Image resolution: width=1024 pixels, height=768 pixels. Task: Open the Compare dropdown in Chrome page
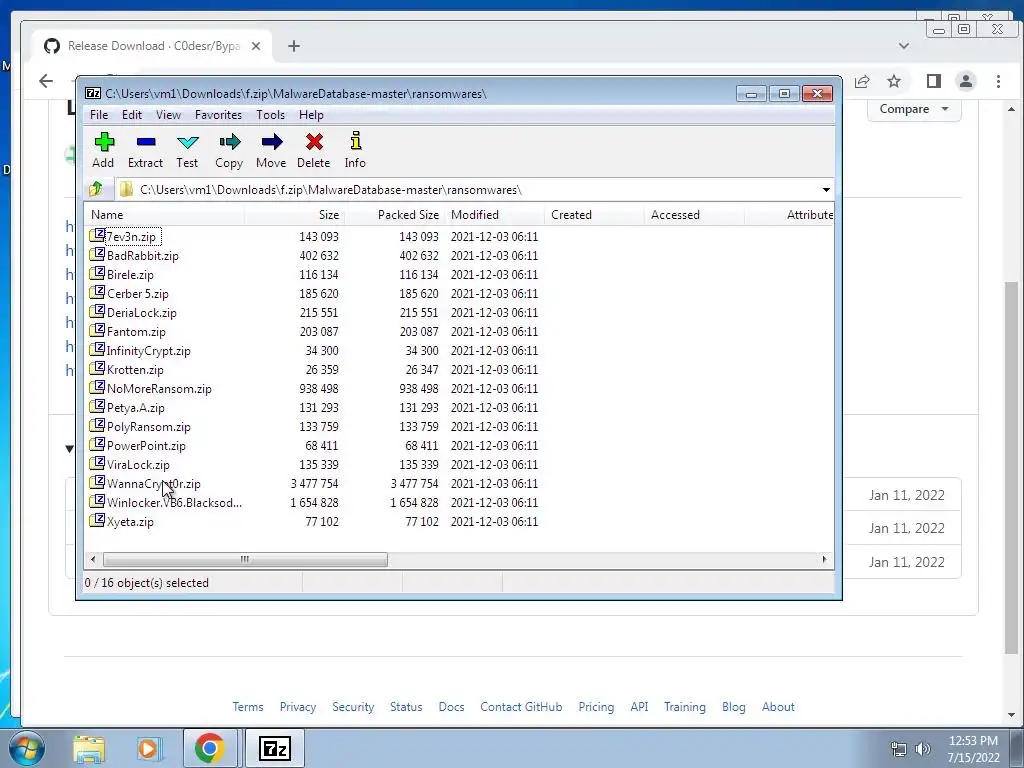(x=914, y=109)
